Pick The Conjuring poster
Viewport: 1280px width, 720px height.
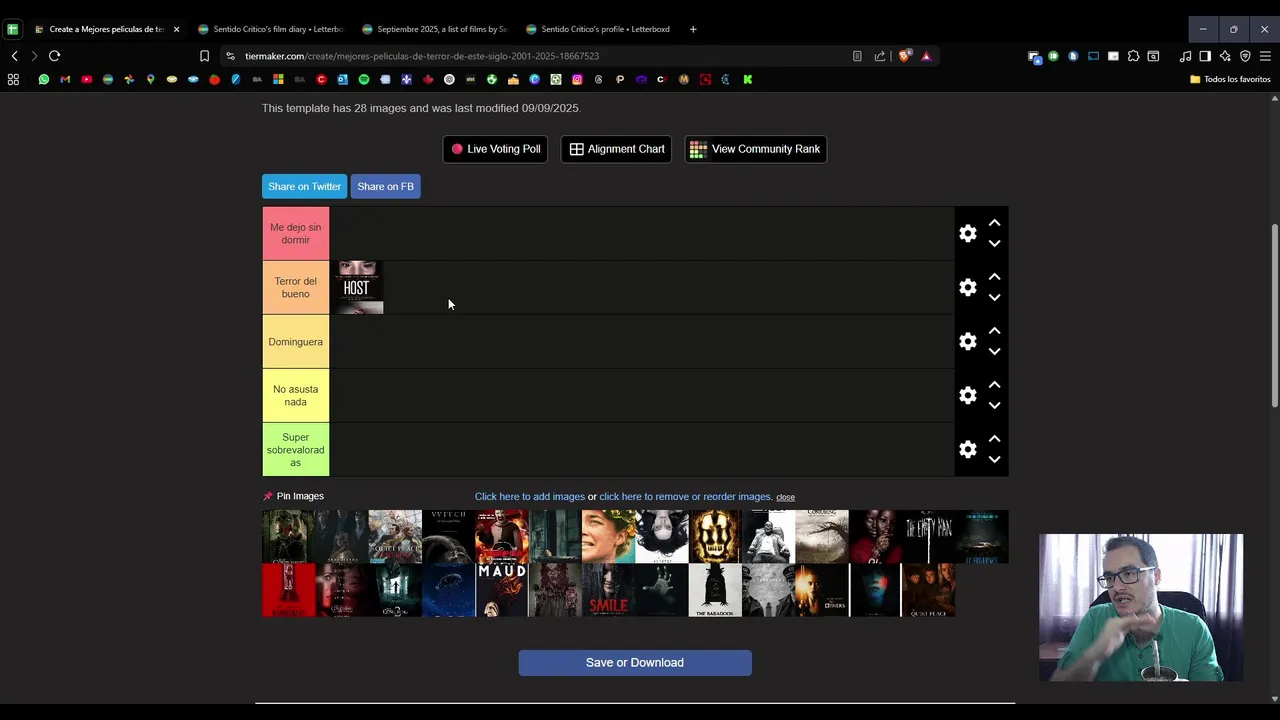[x=822, y=537]
